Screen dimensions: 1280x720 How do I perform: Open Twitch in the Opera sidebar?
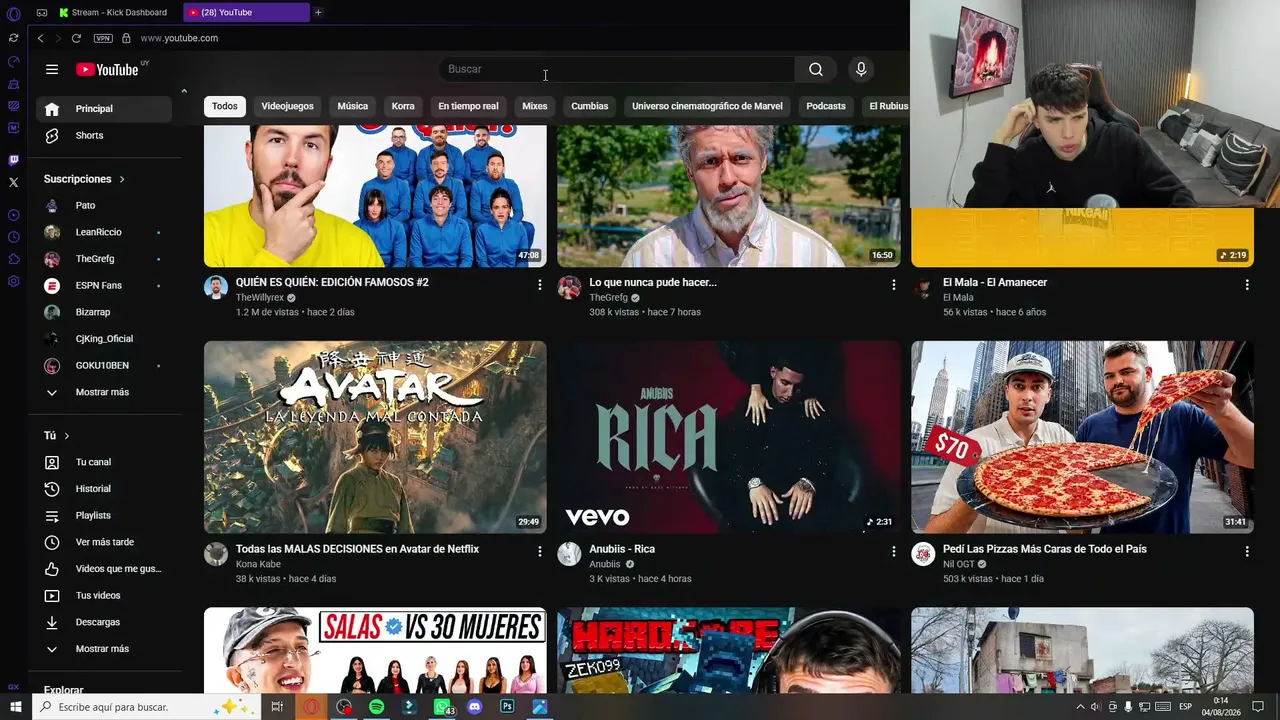pos(13,160)
